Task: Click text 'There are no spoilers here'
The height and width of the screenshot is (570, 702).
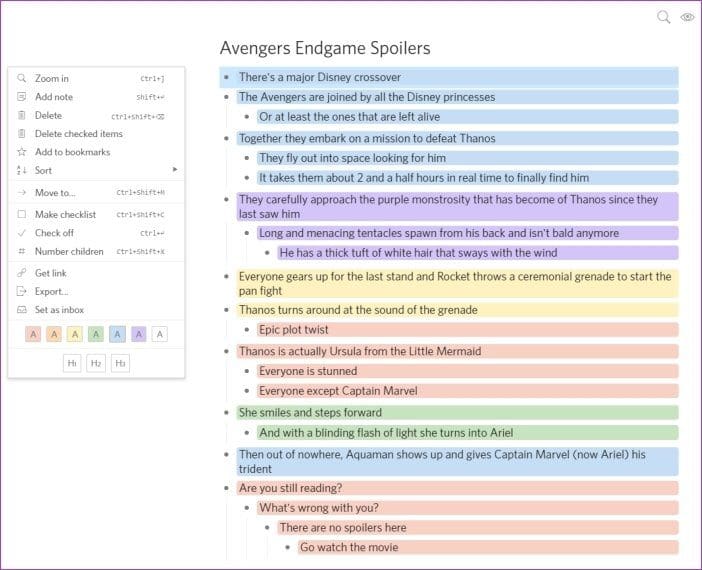Action: coord(343,527)
